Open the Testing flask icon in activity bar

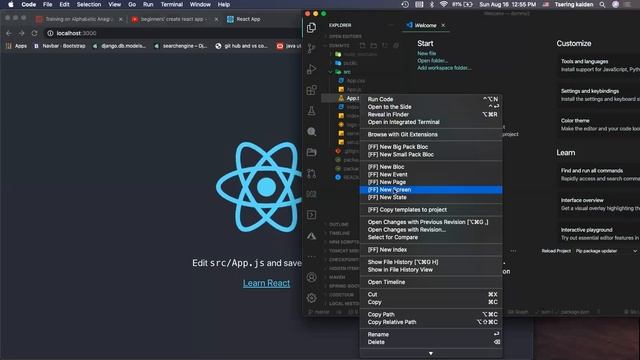tap(311, 111)
